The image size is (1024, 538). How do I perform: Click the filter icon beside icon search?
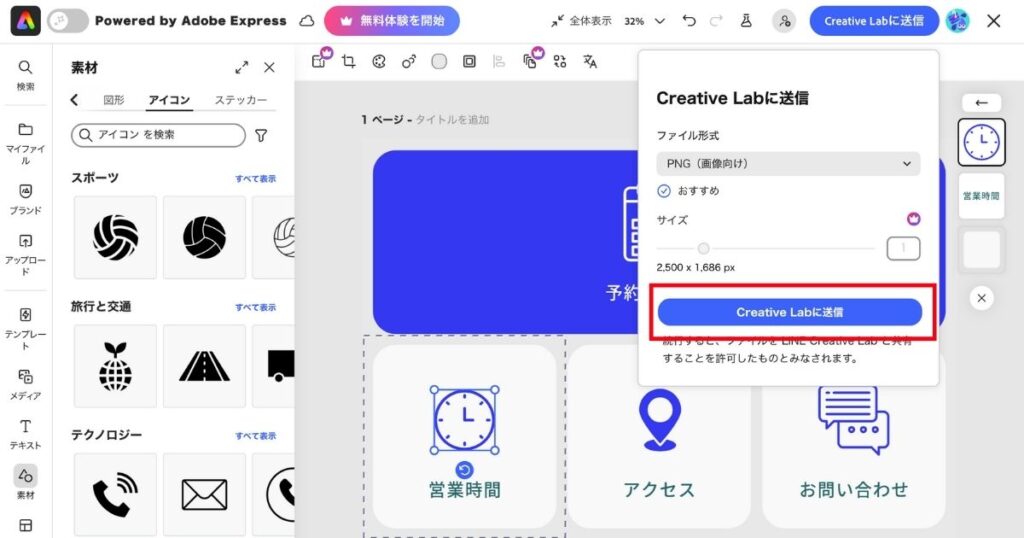[261, 135]
